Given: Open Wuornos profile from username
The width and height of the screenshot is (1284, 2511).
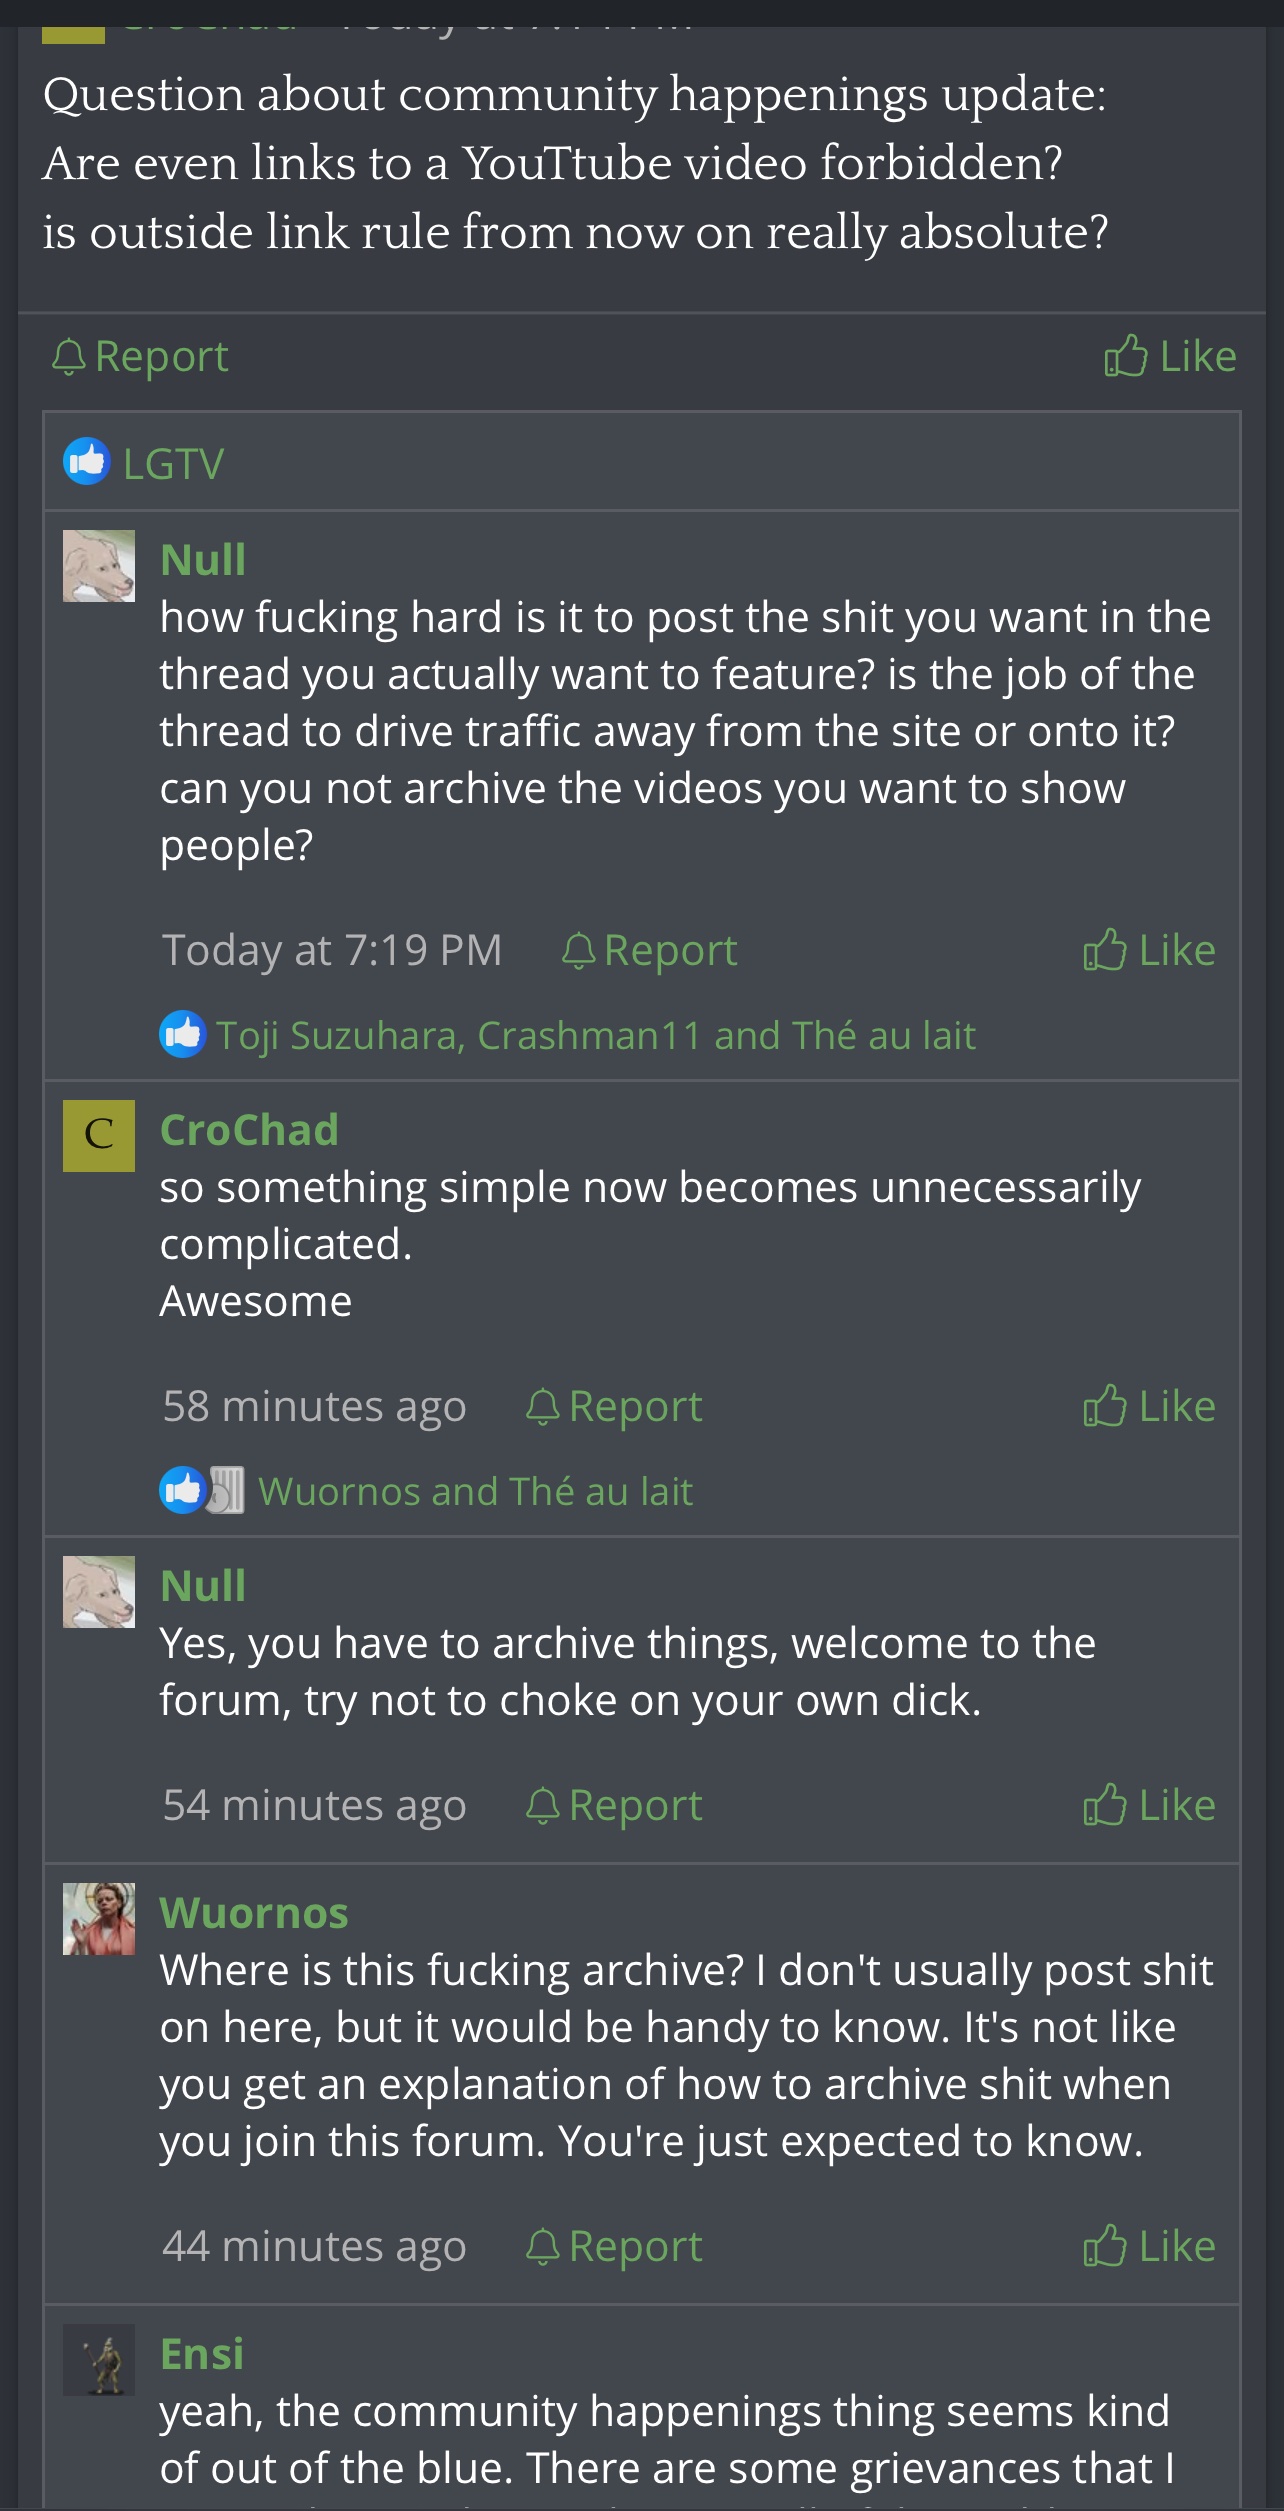Looking at the screenshot, I should coord(254,1913).
